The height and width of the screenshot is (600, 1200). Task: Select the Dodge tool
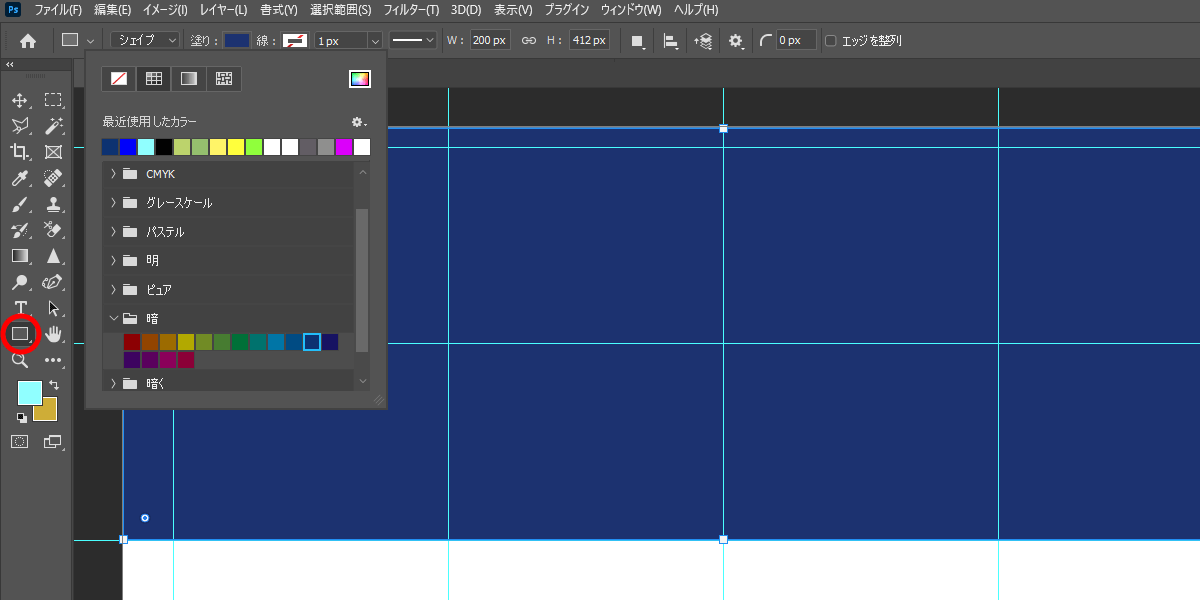tap(20, 282)
